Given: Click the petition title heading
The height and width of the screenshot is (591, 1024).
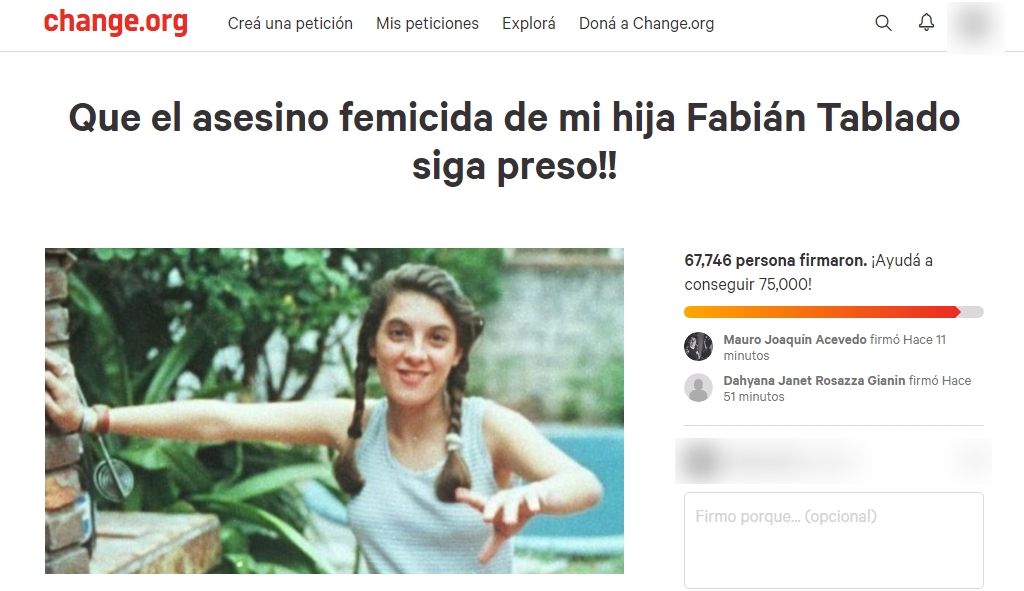Looking at the screenshot, I should tap(514, 142).
